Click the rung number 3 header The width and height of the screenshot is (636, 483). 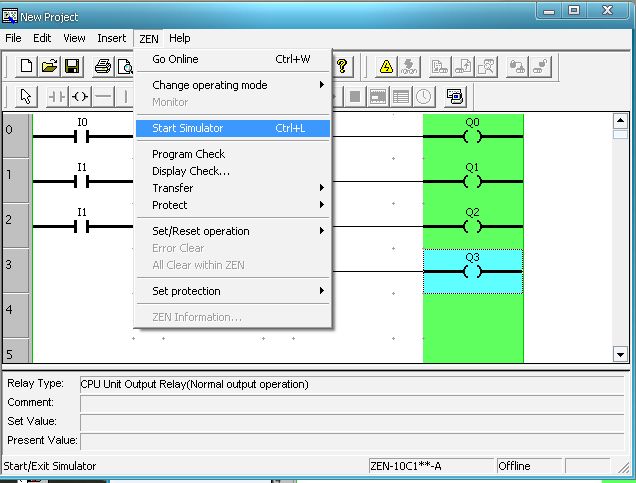(x=16, y=270)
